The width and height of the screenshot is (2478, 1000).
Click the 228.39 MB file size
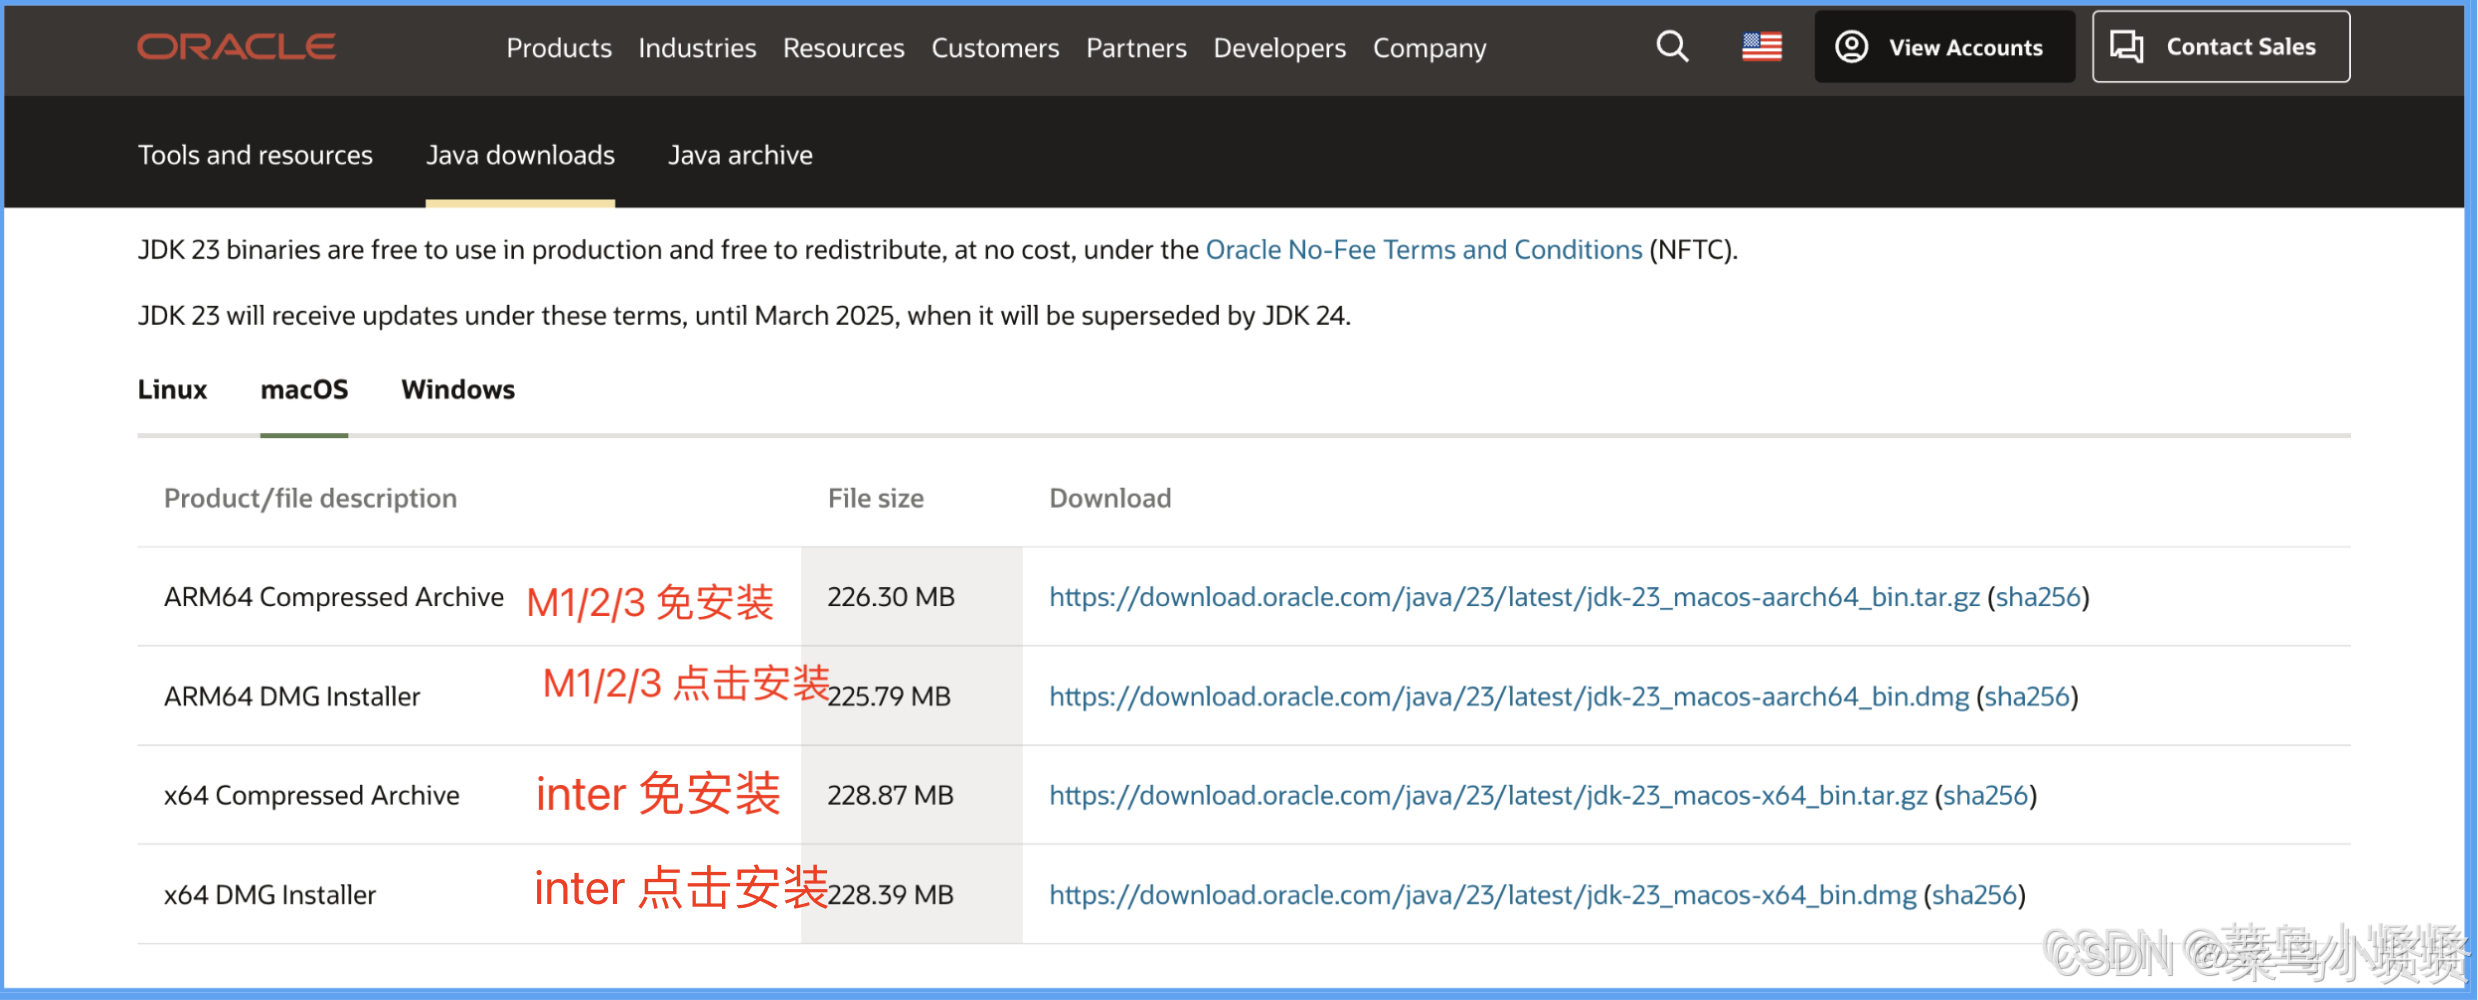(890, 894)
